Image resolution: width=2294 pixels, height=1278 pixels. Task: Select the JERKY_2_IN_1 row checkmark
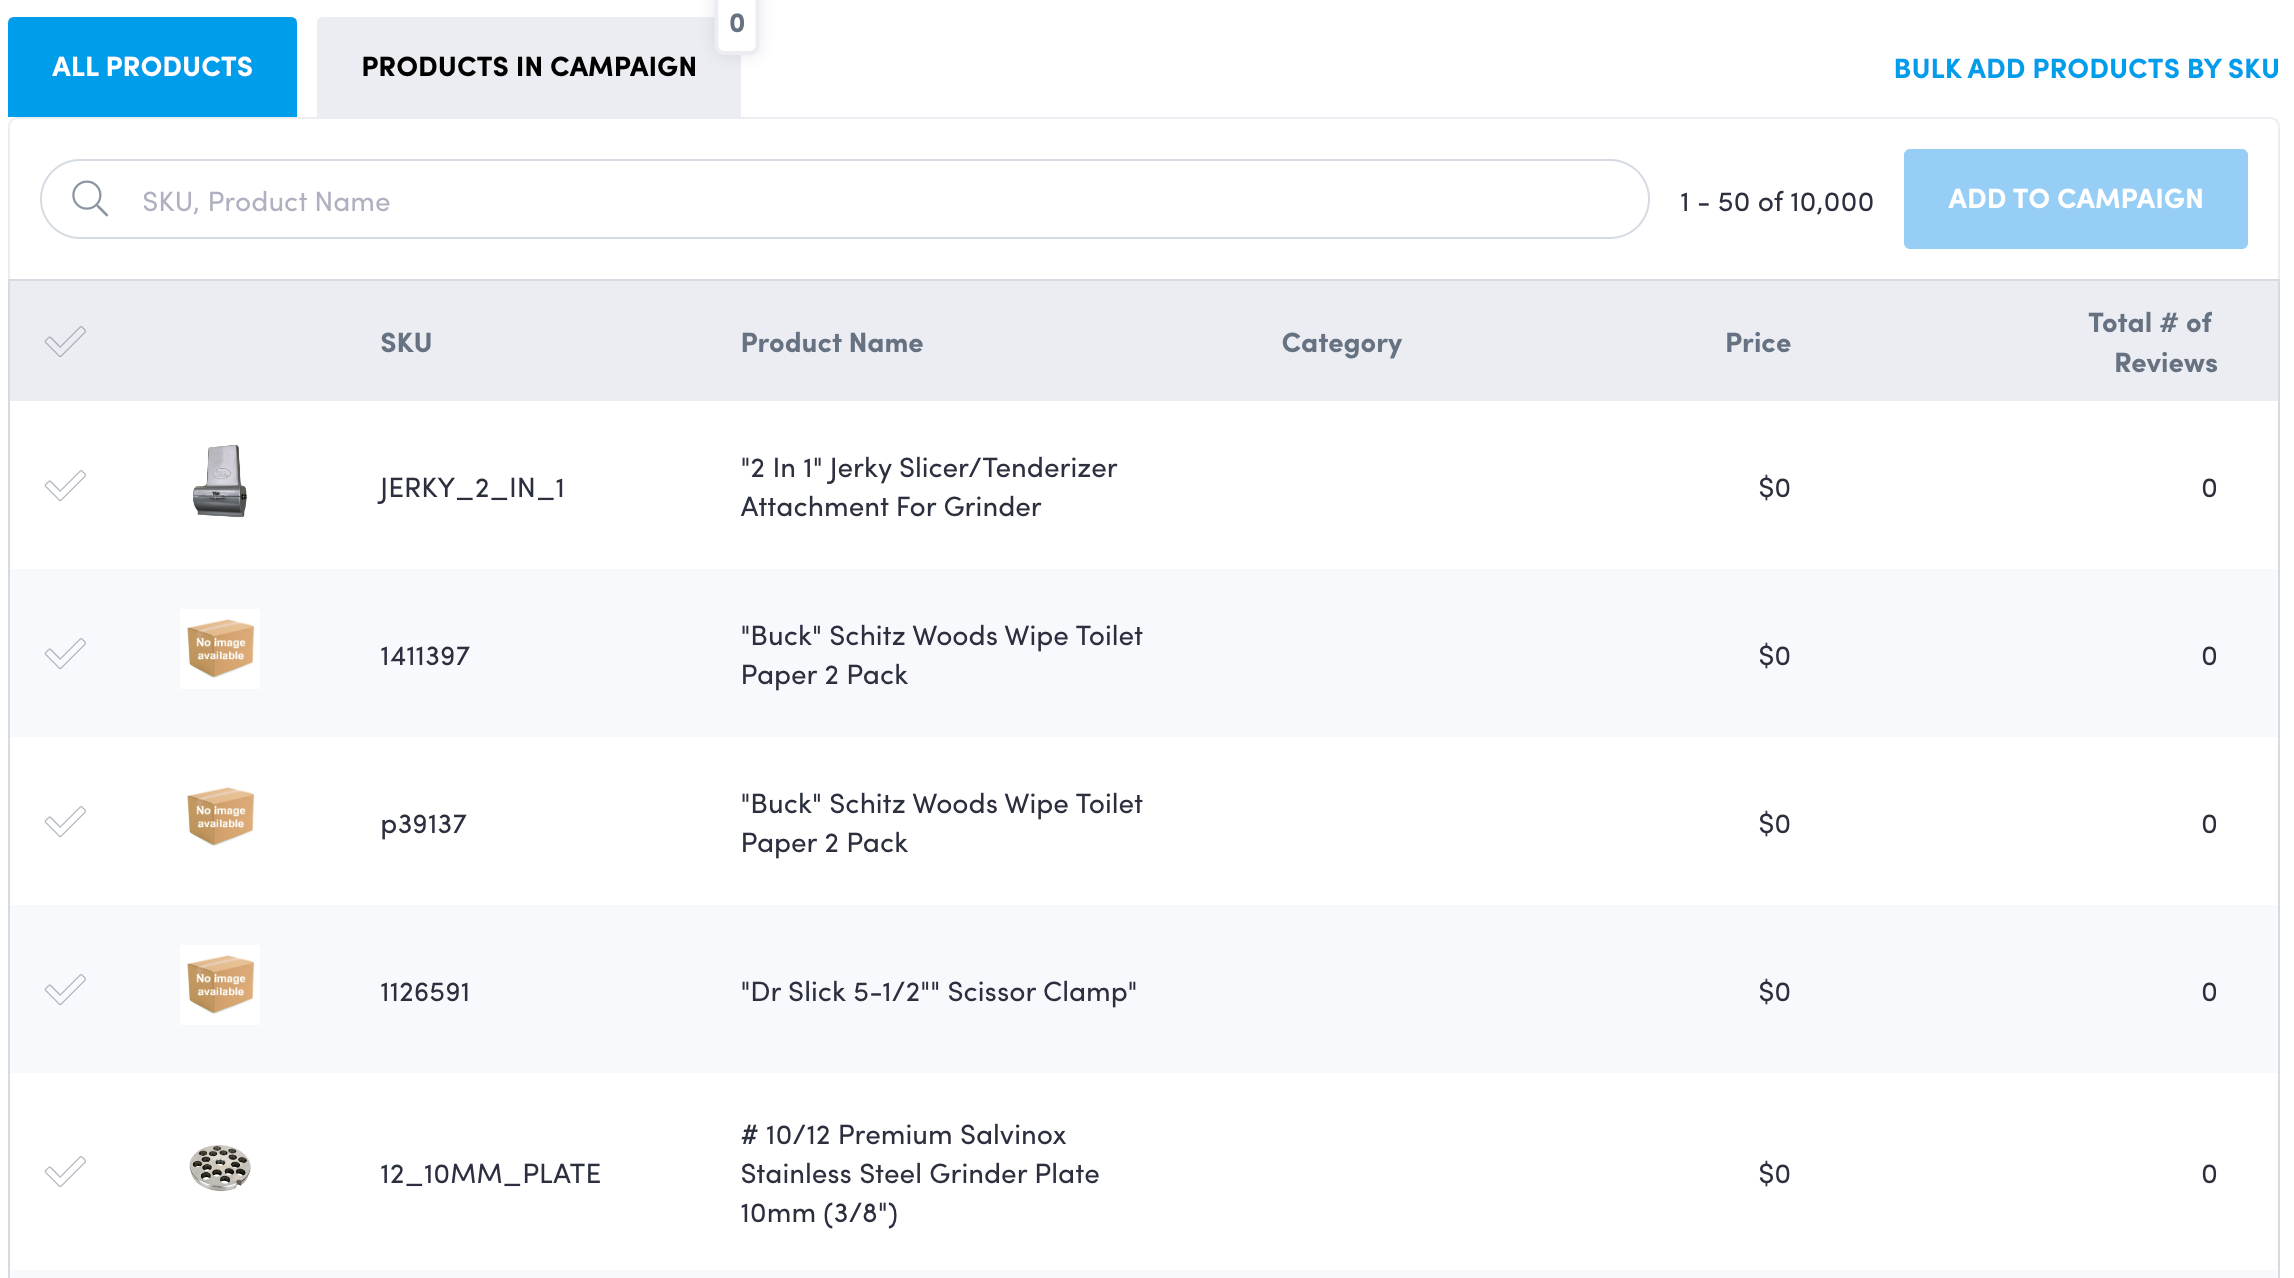(65, 486)
